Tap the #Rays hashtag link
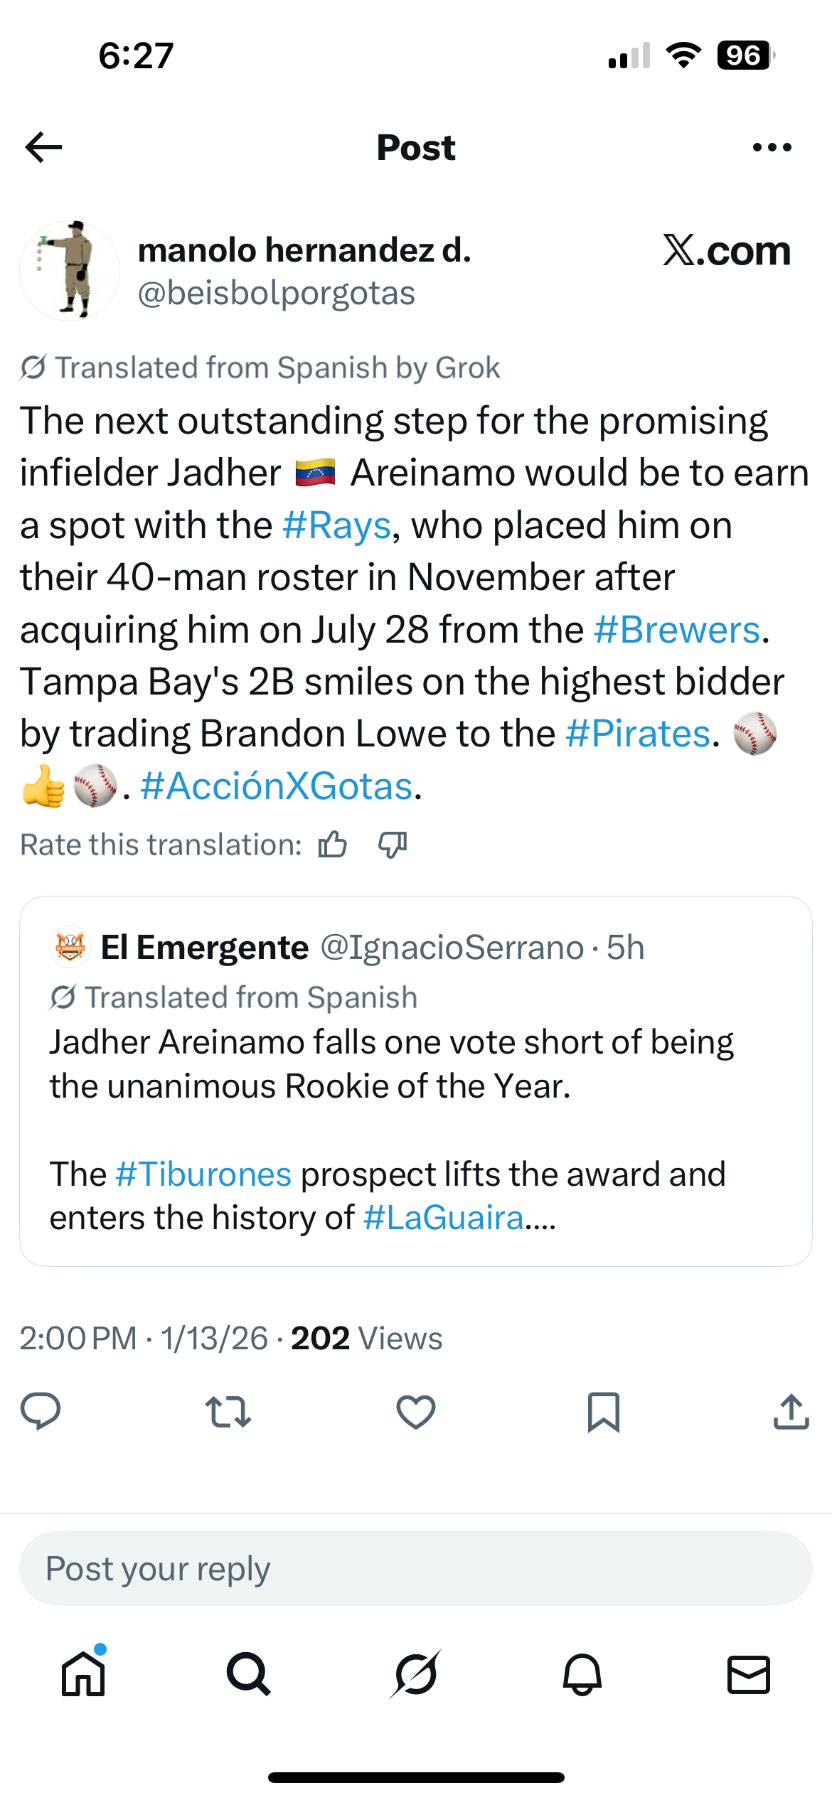This screenshot has width=832, height=1800. pos(336,526)
